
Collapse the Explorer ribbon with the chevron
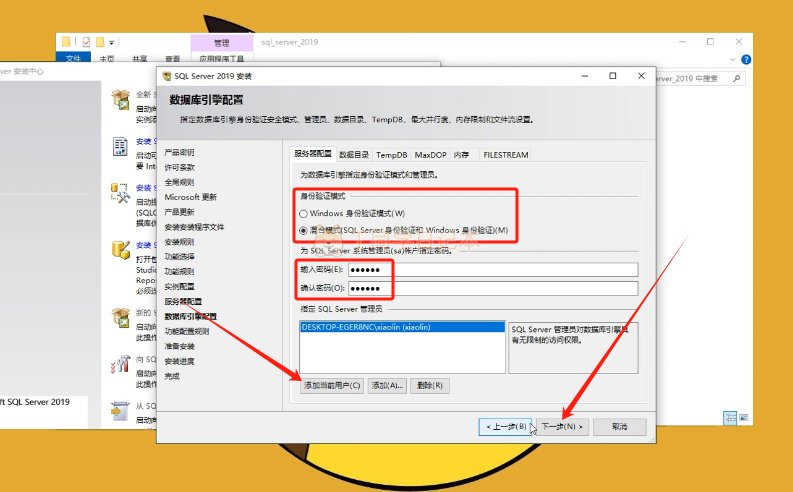732,60
